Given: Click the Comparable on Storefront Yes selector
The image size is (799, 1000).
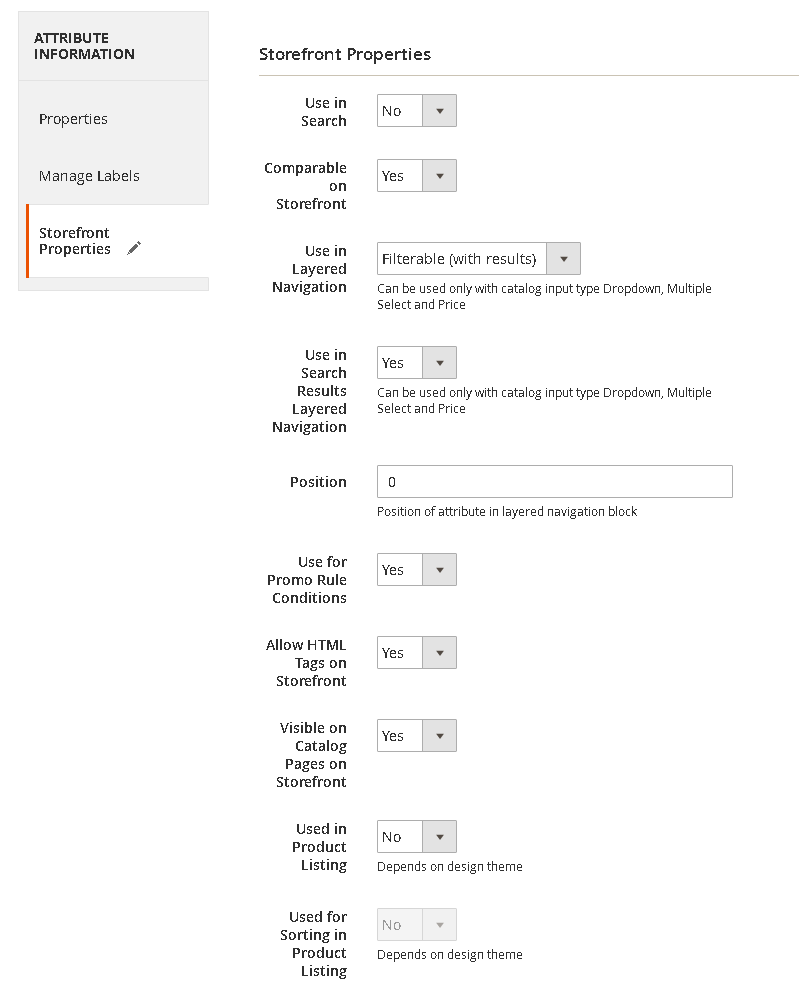Looking at the screenshot, I should [x=400, y=175].
